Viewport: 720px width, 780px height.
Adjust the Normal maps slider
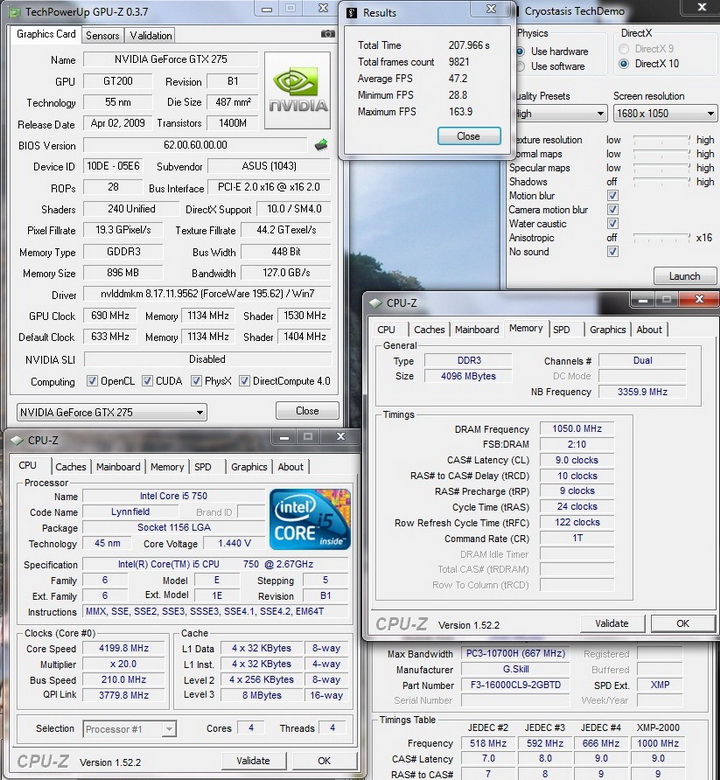click(662, 154)
